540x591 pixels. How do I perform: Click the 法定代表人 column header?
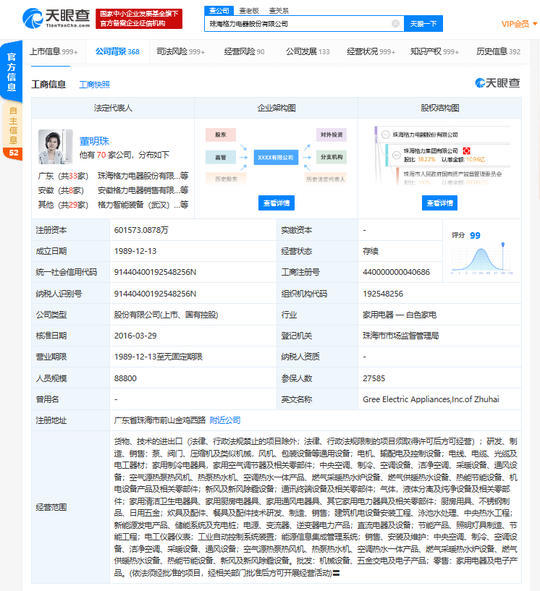[x=113, y=108]
